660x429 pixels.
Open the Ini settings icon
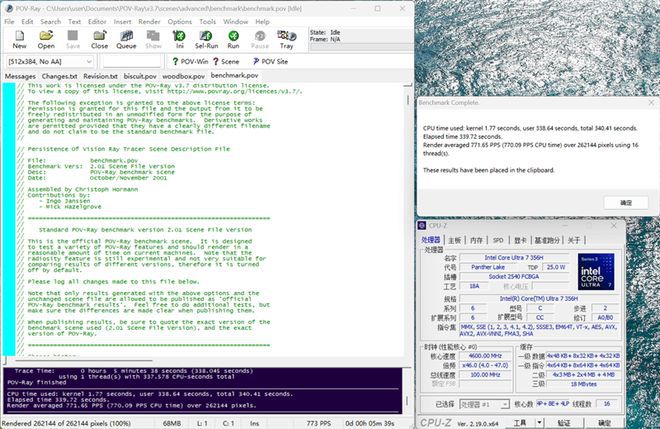coord(179,40)
